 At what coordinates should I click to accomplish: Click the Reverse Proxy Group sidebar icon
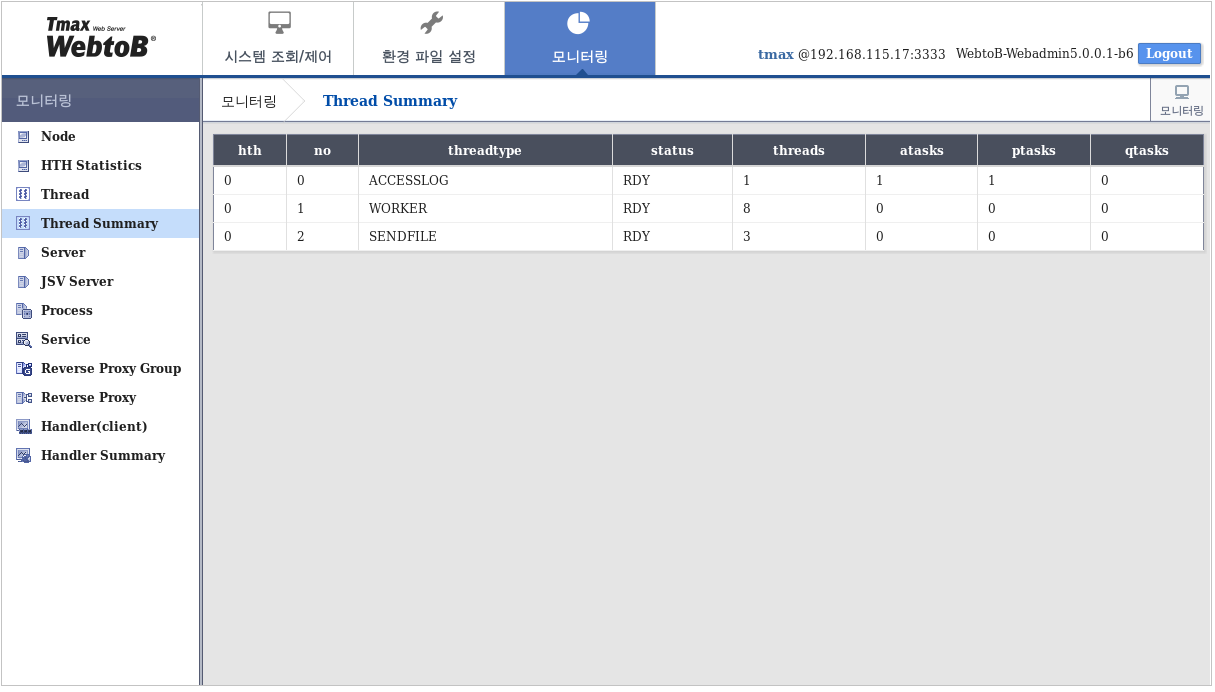(24, 369)
